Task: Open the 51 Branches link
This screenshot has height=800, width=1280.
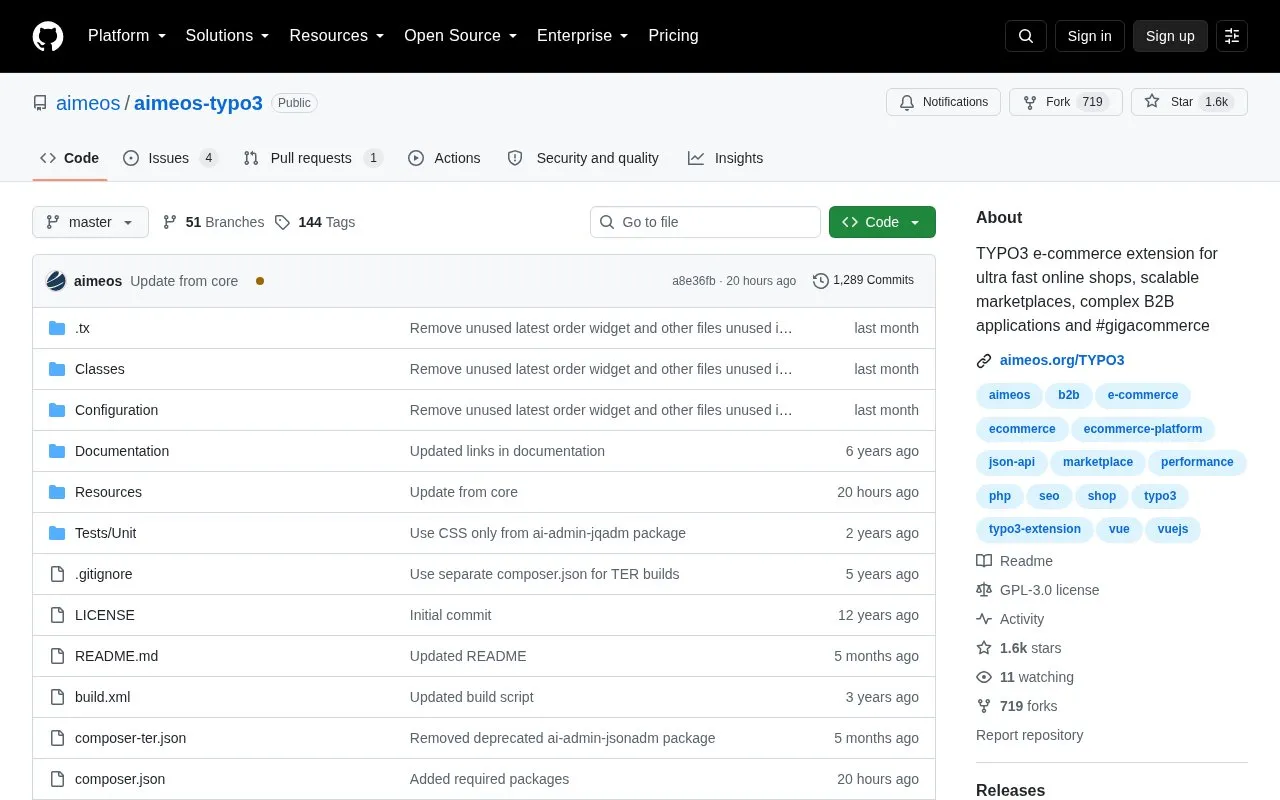Action: point(214,222)
